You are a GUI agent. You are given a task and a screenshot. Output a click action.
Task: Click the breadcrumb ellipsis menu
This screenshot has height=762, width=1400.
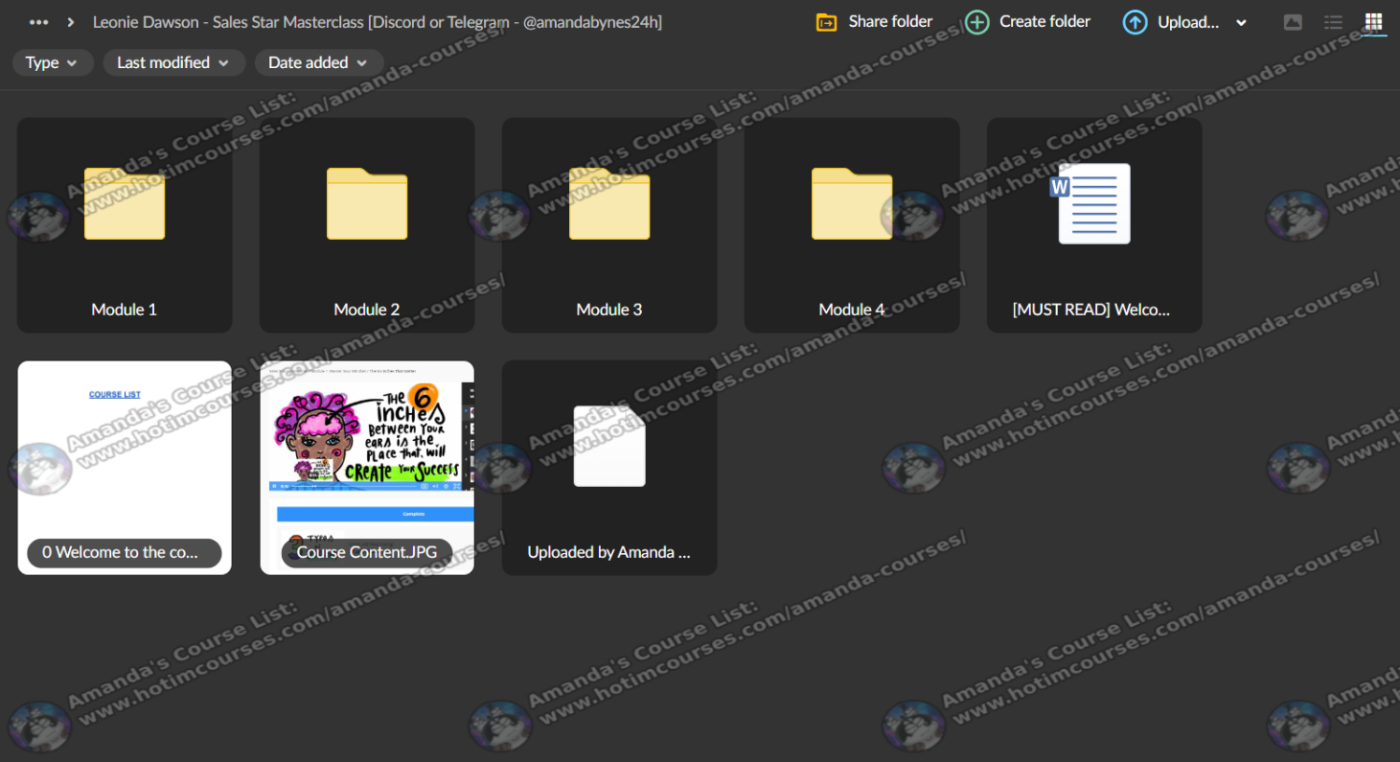coord(39,22)
